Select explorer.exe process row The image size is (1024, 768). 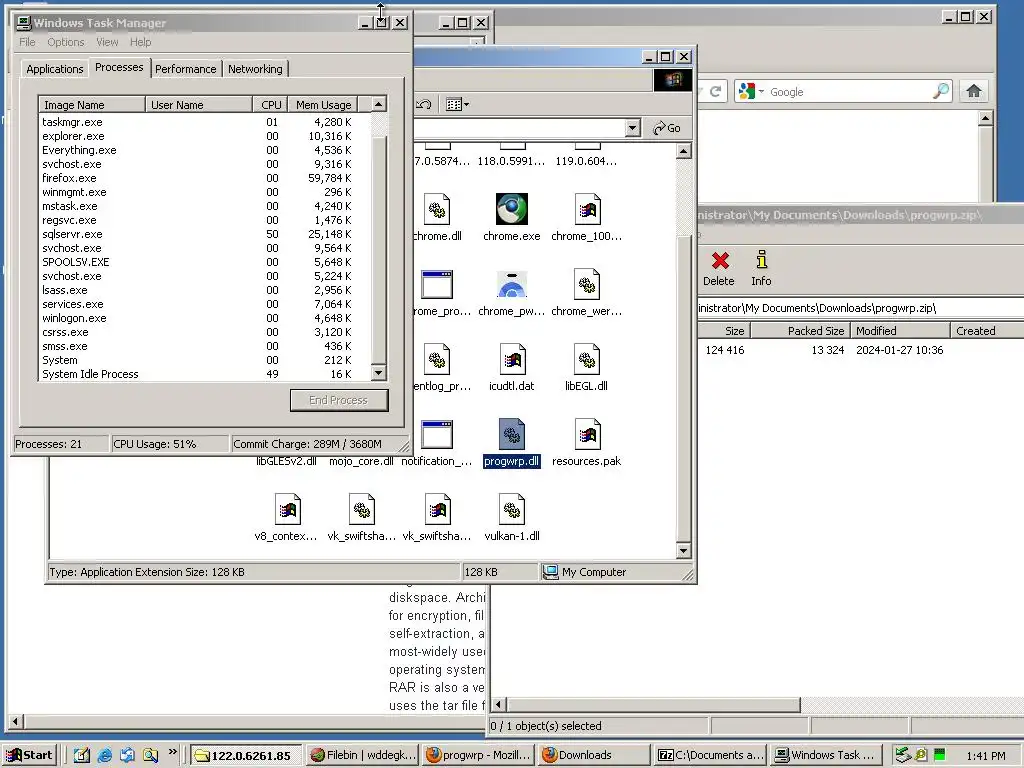(x=204, y=136)
